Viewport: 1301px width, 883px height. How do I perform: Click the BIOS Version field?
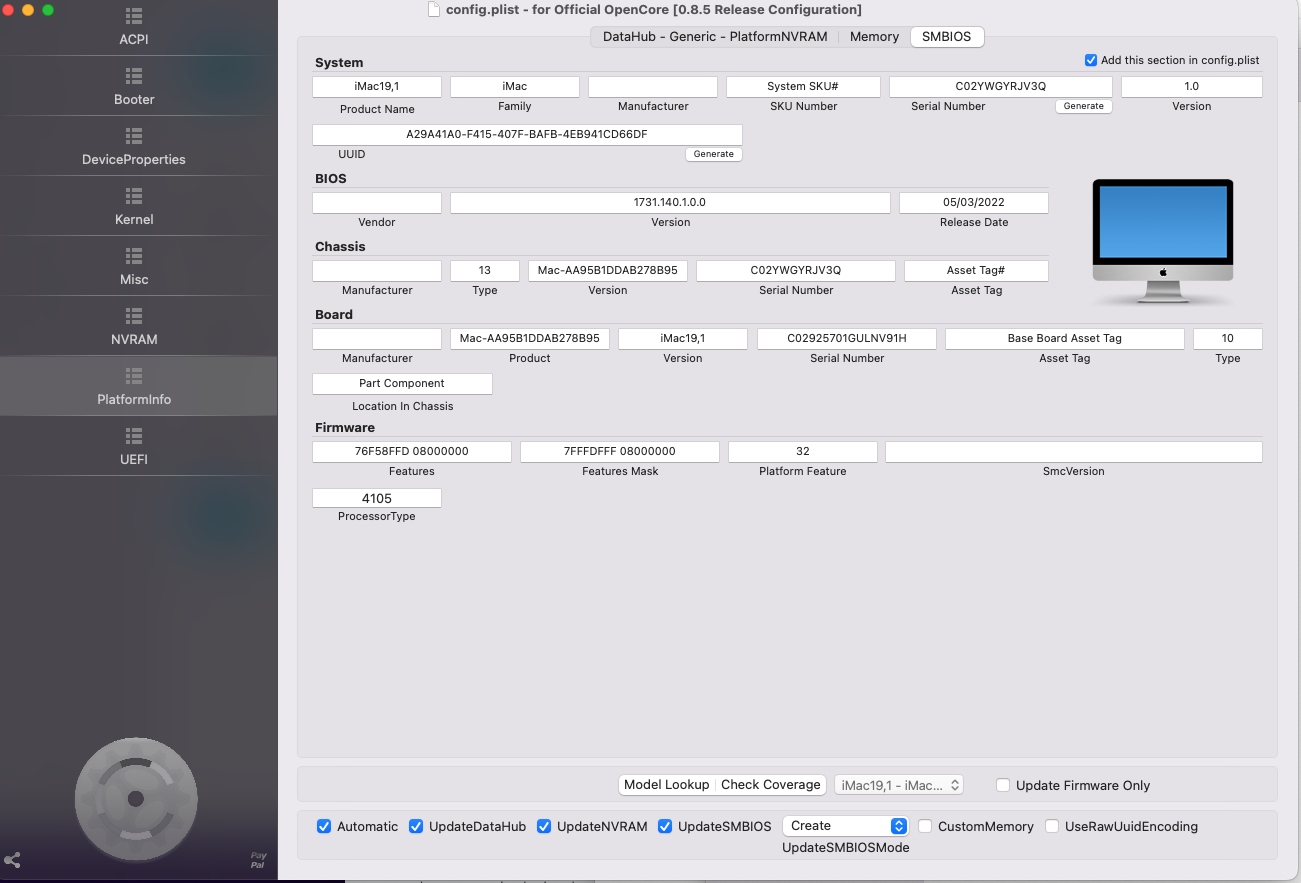click(670, 203)
